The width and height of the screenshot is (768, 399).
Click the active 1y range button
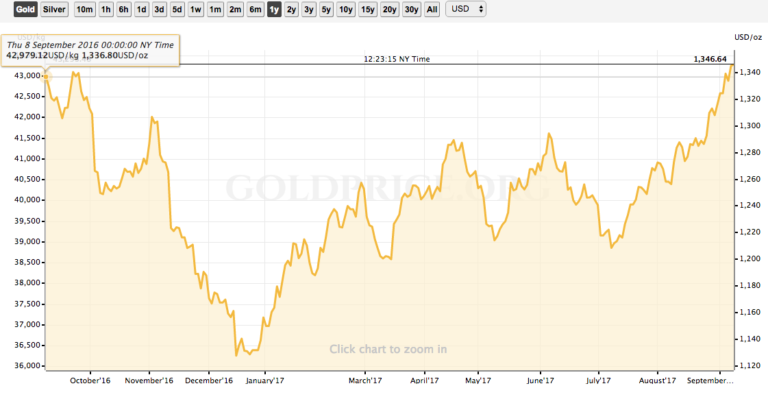[x=274, y=9]
